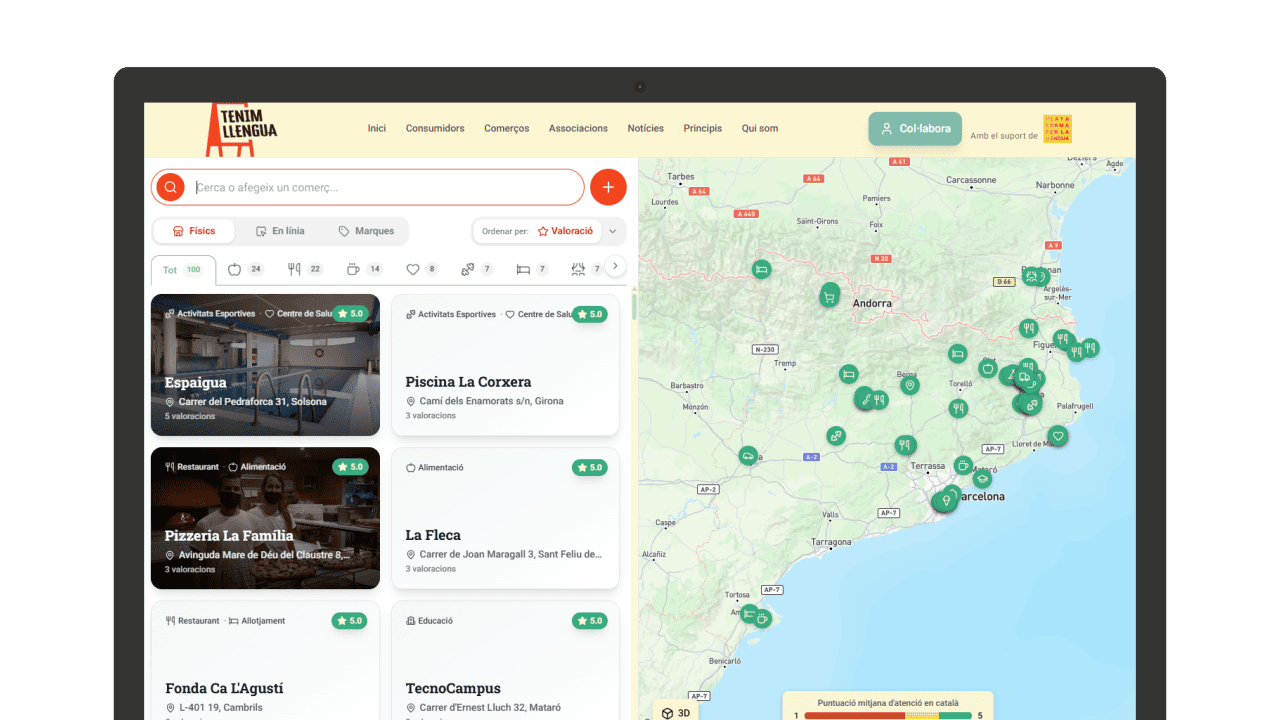Click the orange search magnifier icon
The width and height of the screenshot is (1280, 720).
[x=170, y=187]
